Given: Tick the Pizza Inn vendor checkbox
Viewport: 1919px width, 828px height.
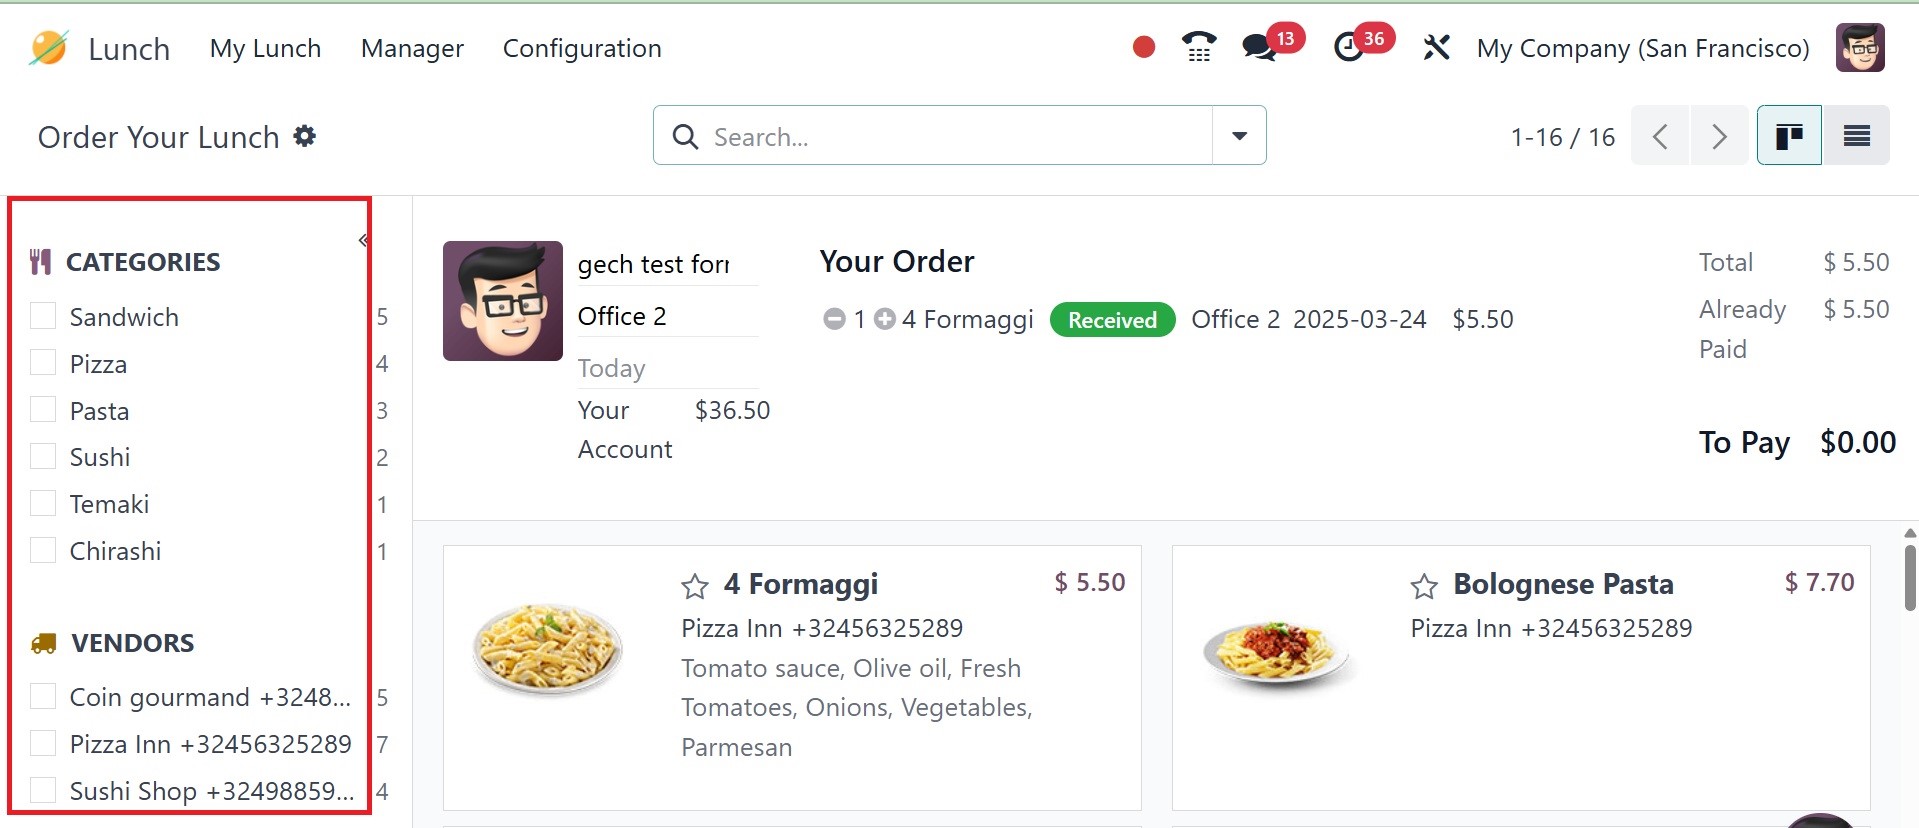Looking at the screenshot, I should click(43, 743).
